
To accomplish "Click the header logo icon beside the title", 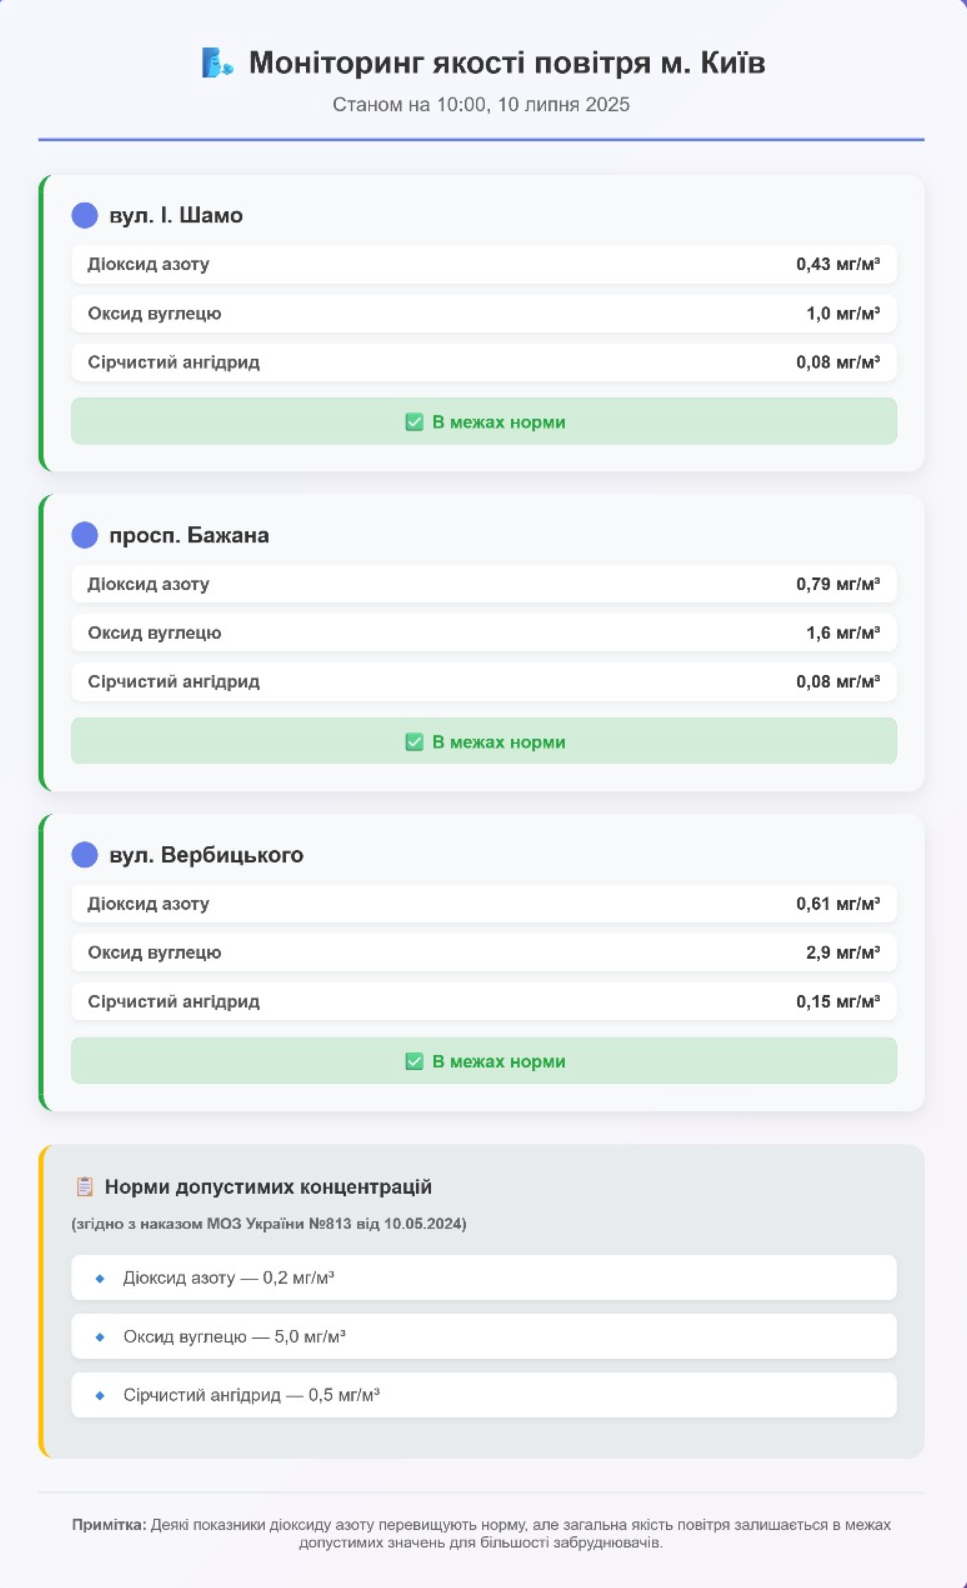I will pos(216,63).
